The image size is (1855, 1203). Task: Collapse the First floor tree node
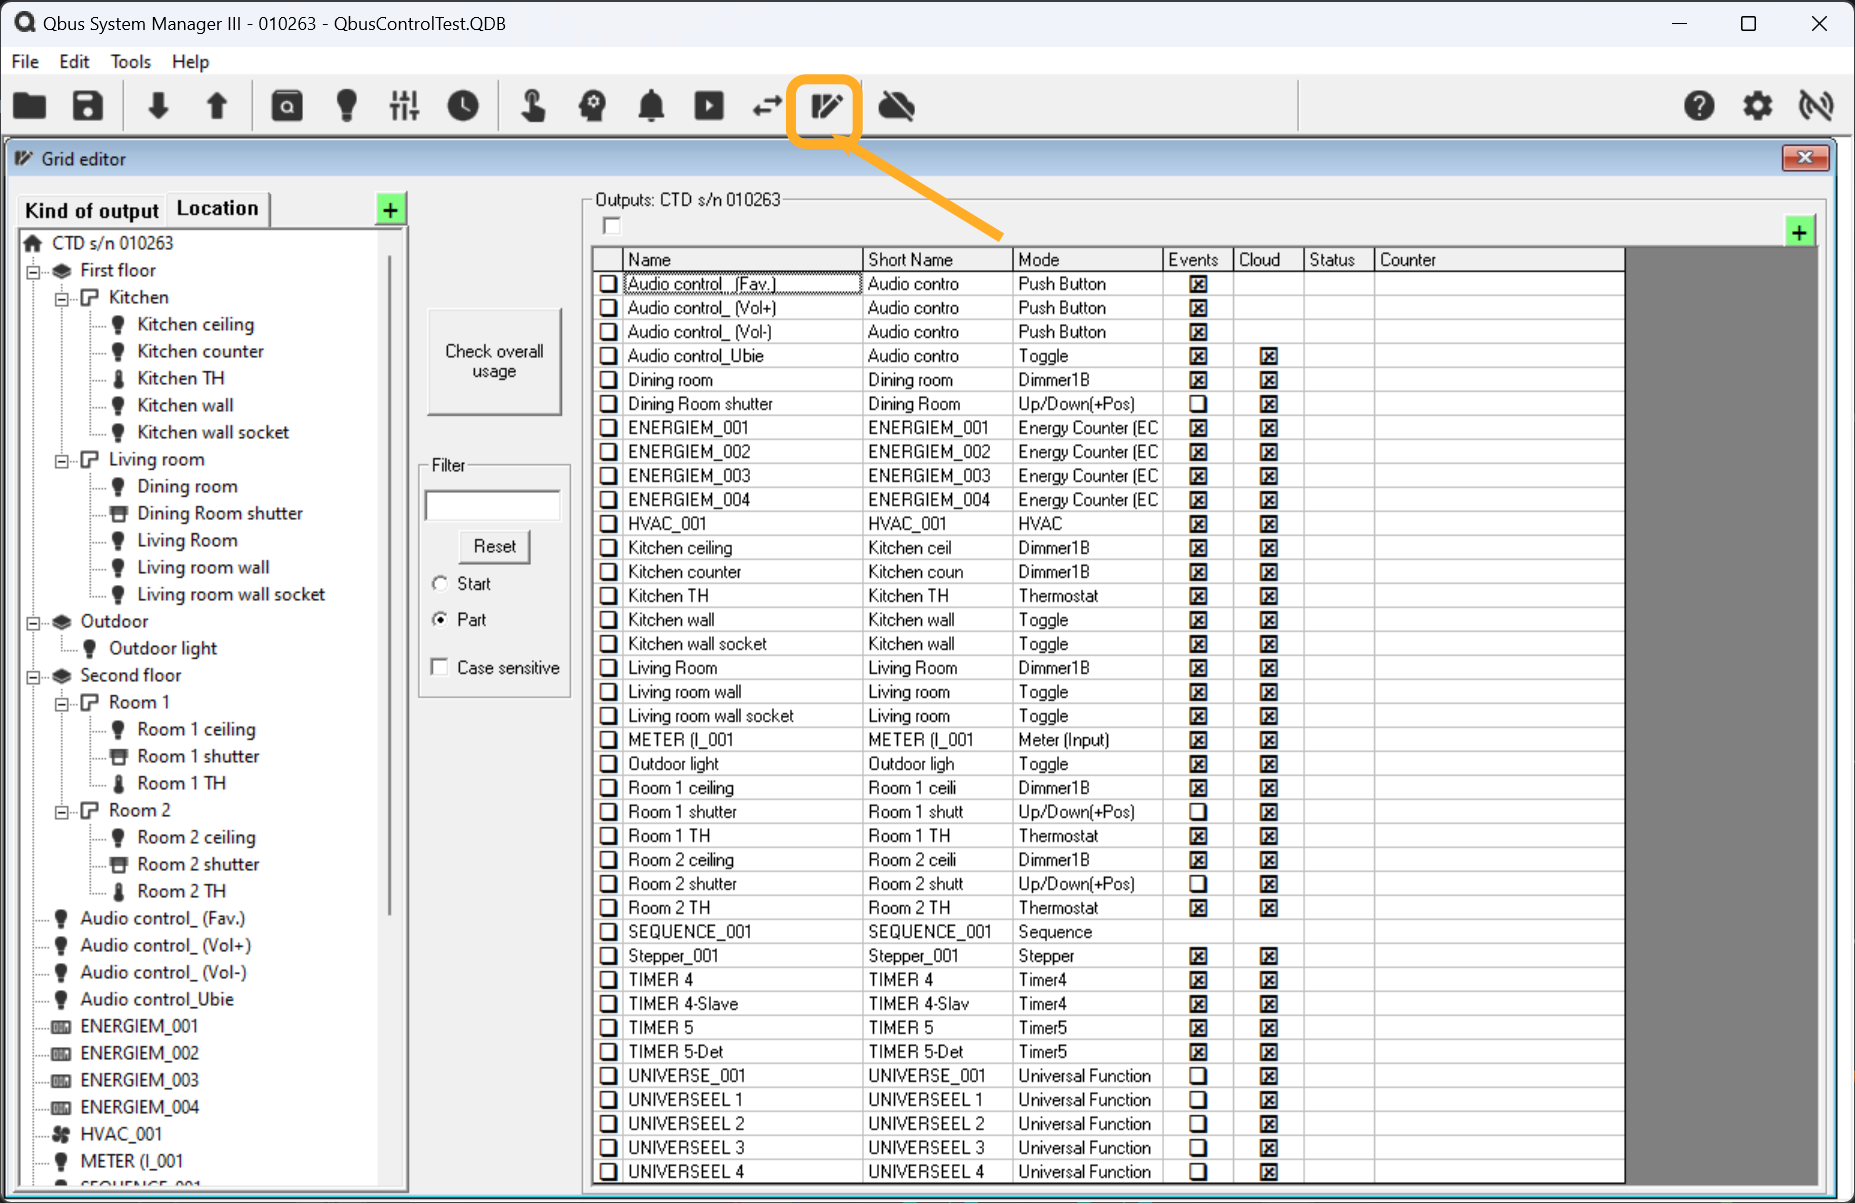(33, 271)
